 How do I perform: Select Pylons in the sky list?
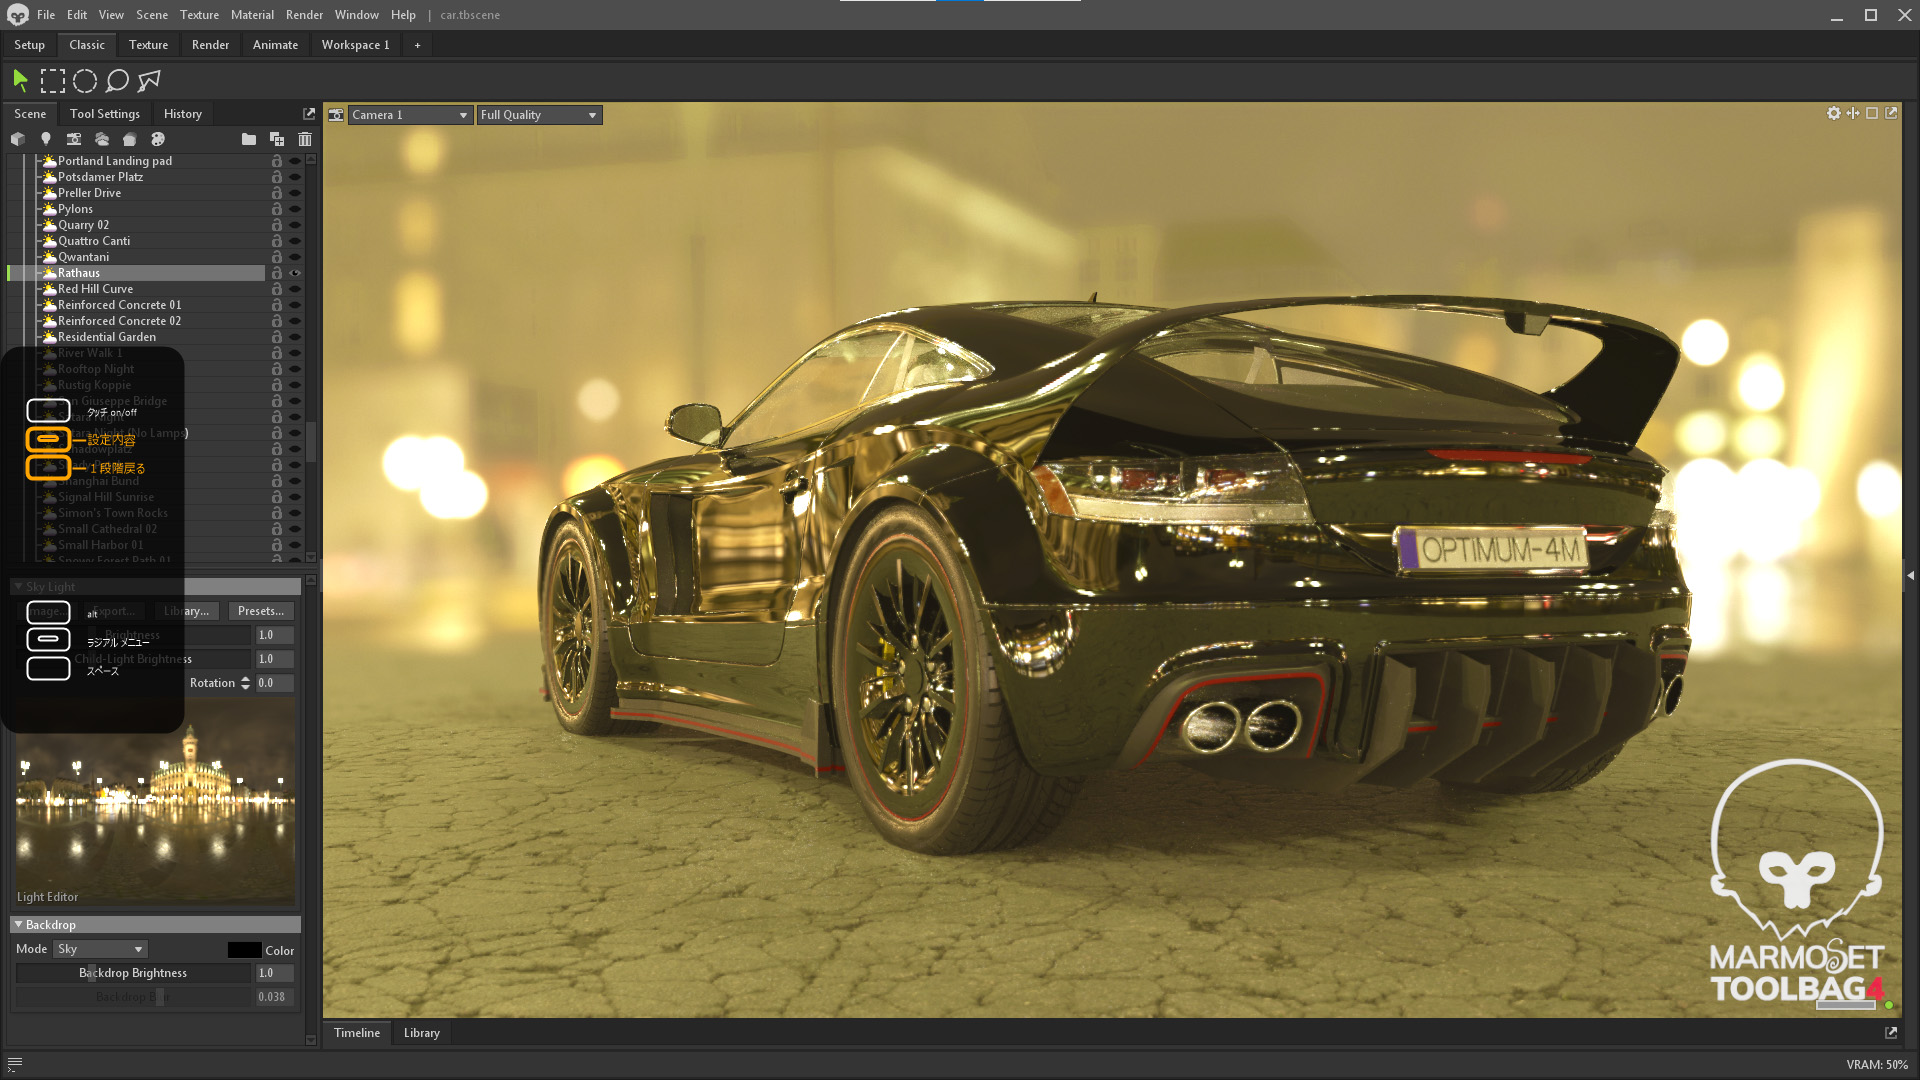pyautogui.click(x=75, y=209)
